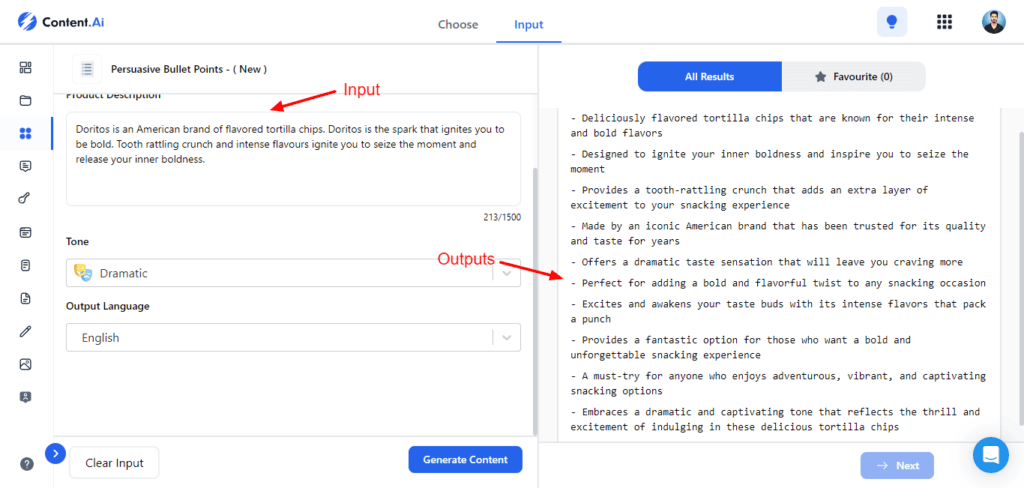Click the star icon on Favourite tab

coord(820,76)
